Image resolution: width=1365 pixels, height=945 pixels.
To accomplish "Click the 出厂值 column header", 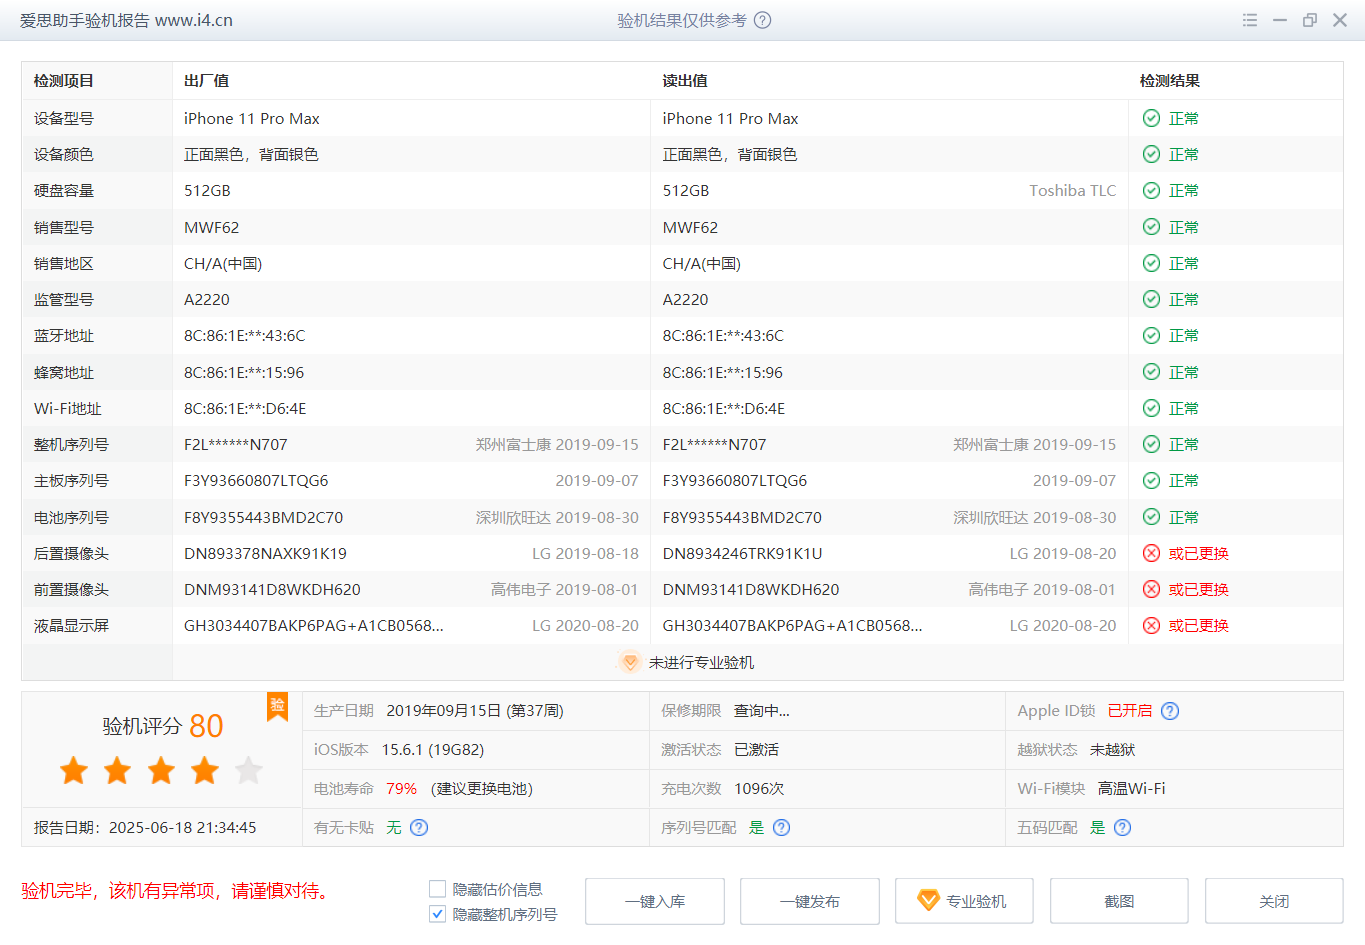I will click(206, 81).
